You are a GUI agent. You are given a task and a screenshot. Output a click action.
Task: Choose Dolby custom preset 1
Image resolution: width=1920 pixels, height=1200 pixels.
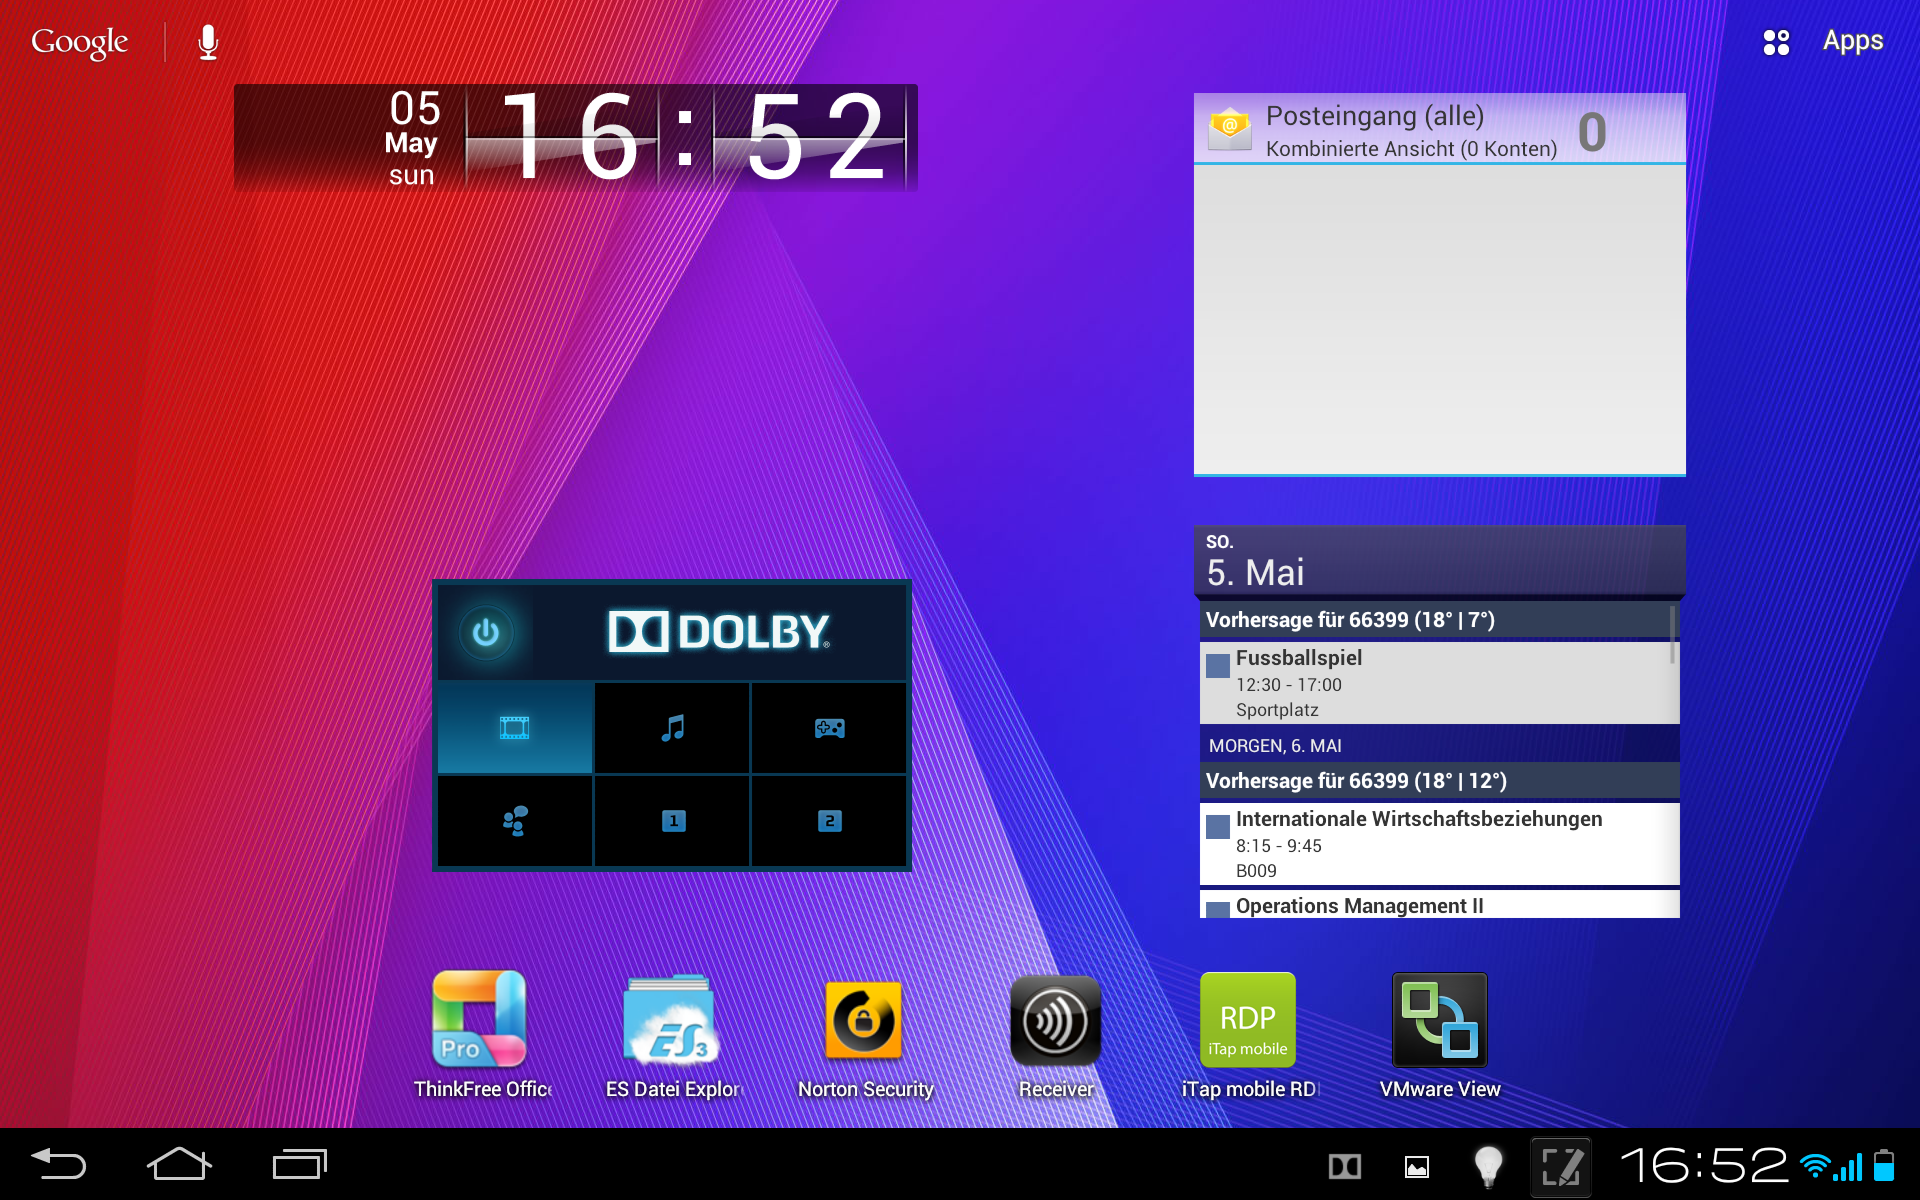click(673, 821)
